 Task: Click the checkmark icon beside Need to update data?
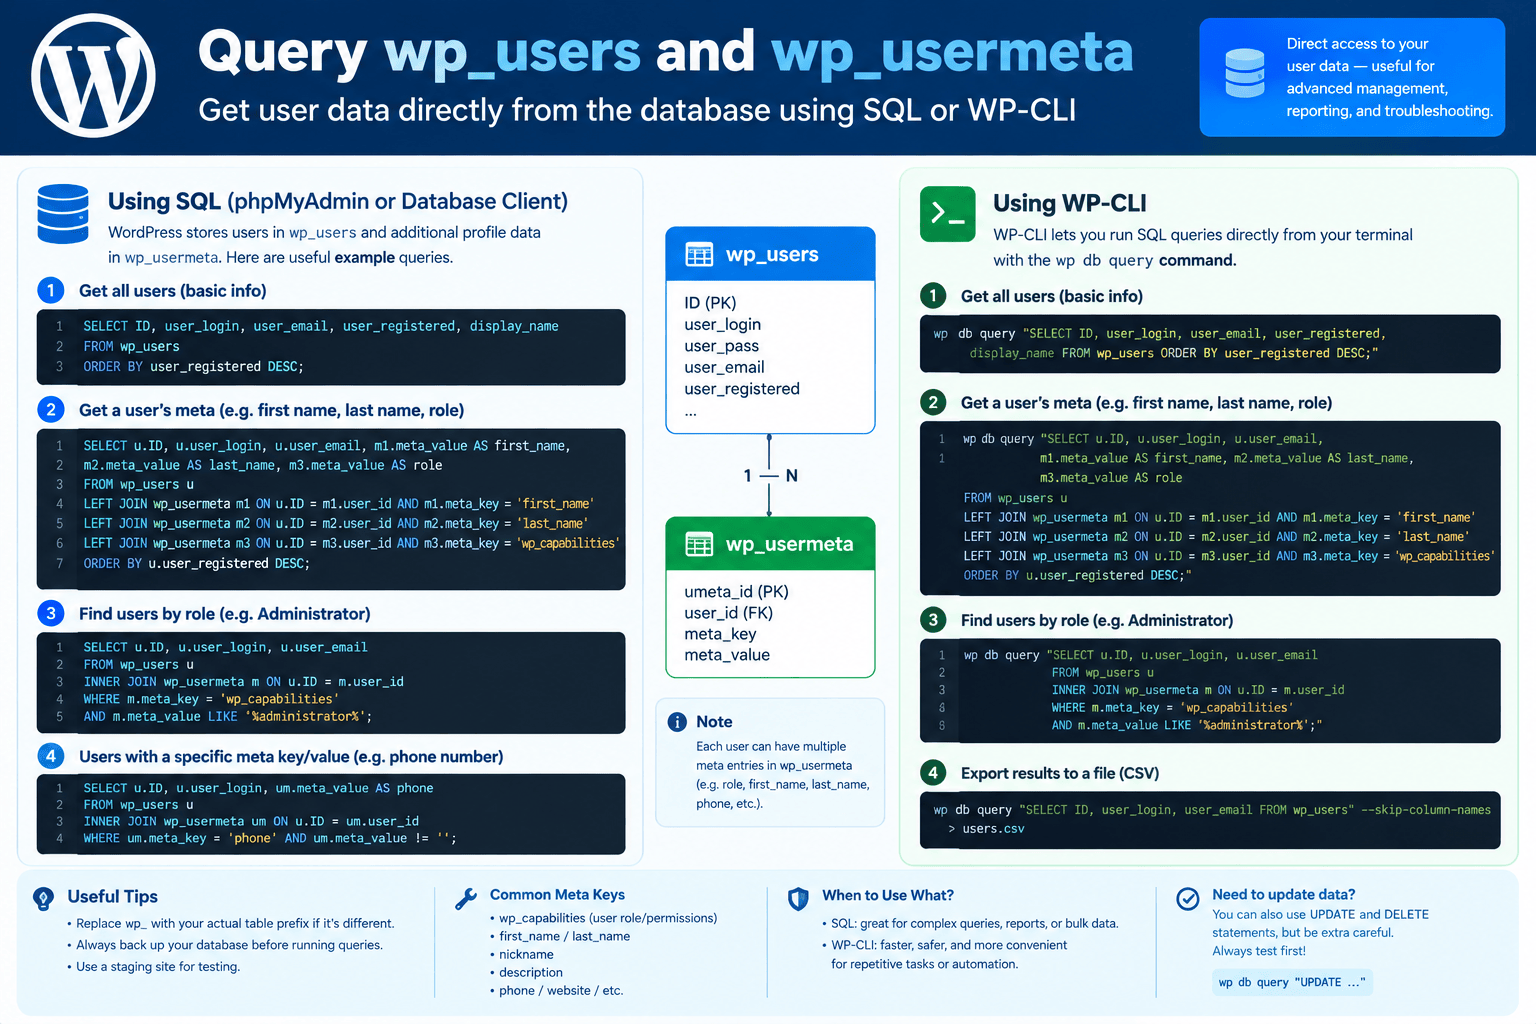(x=1188, y=899)
